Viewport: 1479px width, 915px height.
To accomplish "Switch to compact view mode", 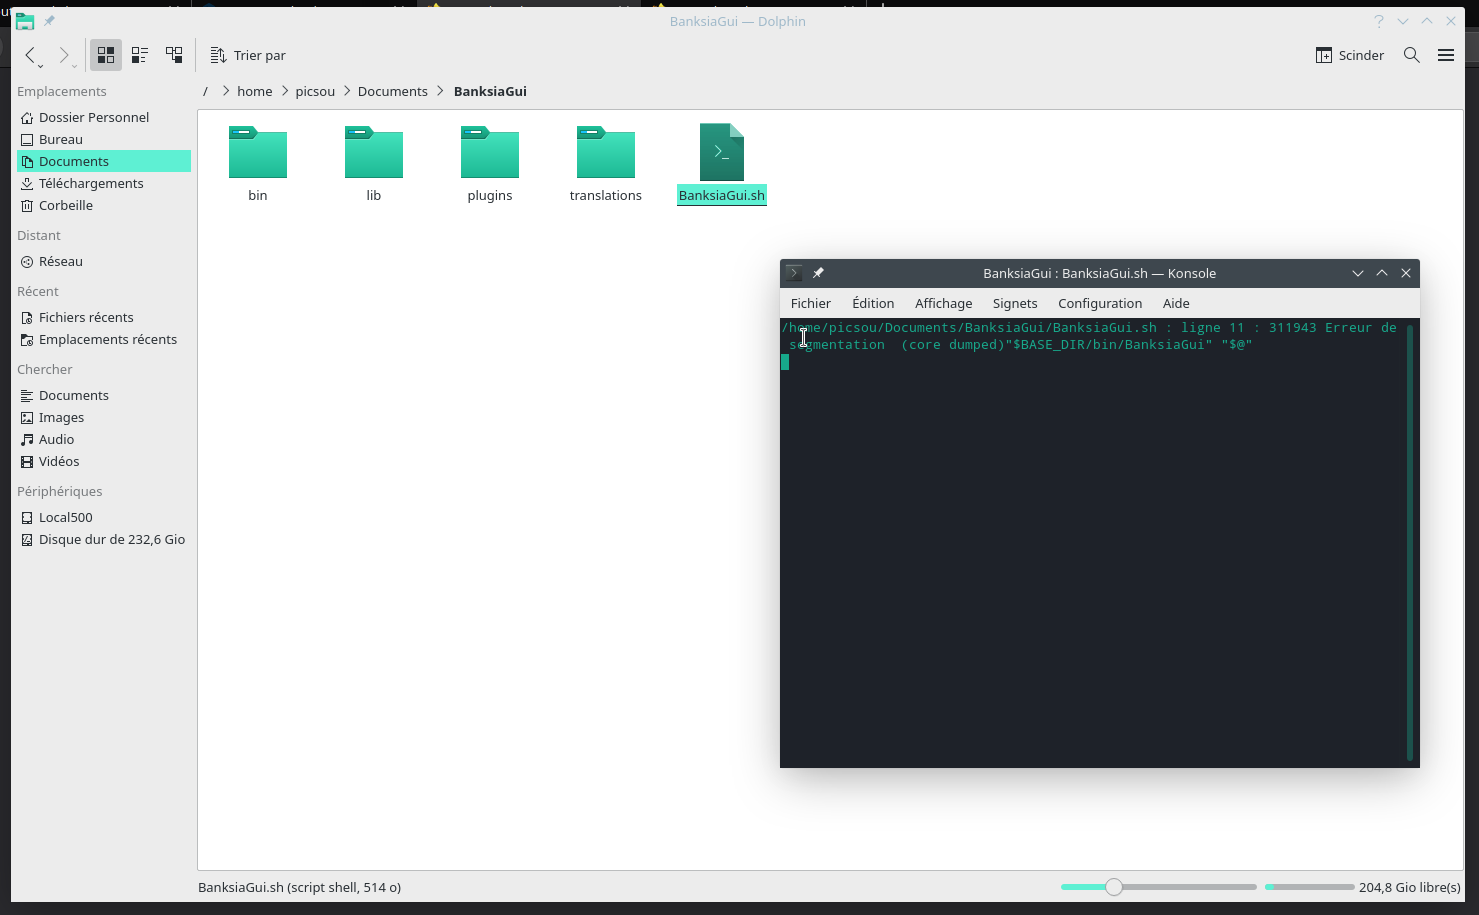I will pos(140,55).
